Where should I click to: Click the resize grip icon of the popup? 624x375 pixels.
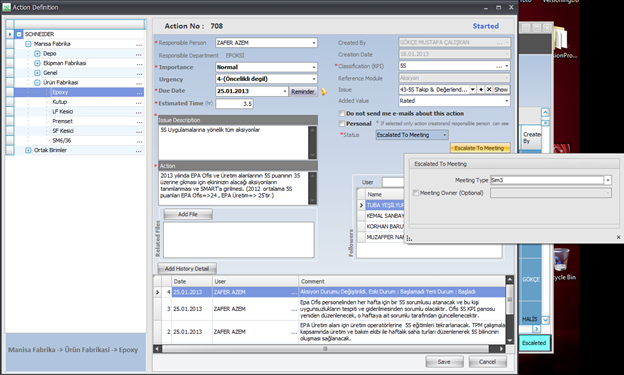coord(410,238)
